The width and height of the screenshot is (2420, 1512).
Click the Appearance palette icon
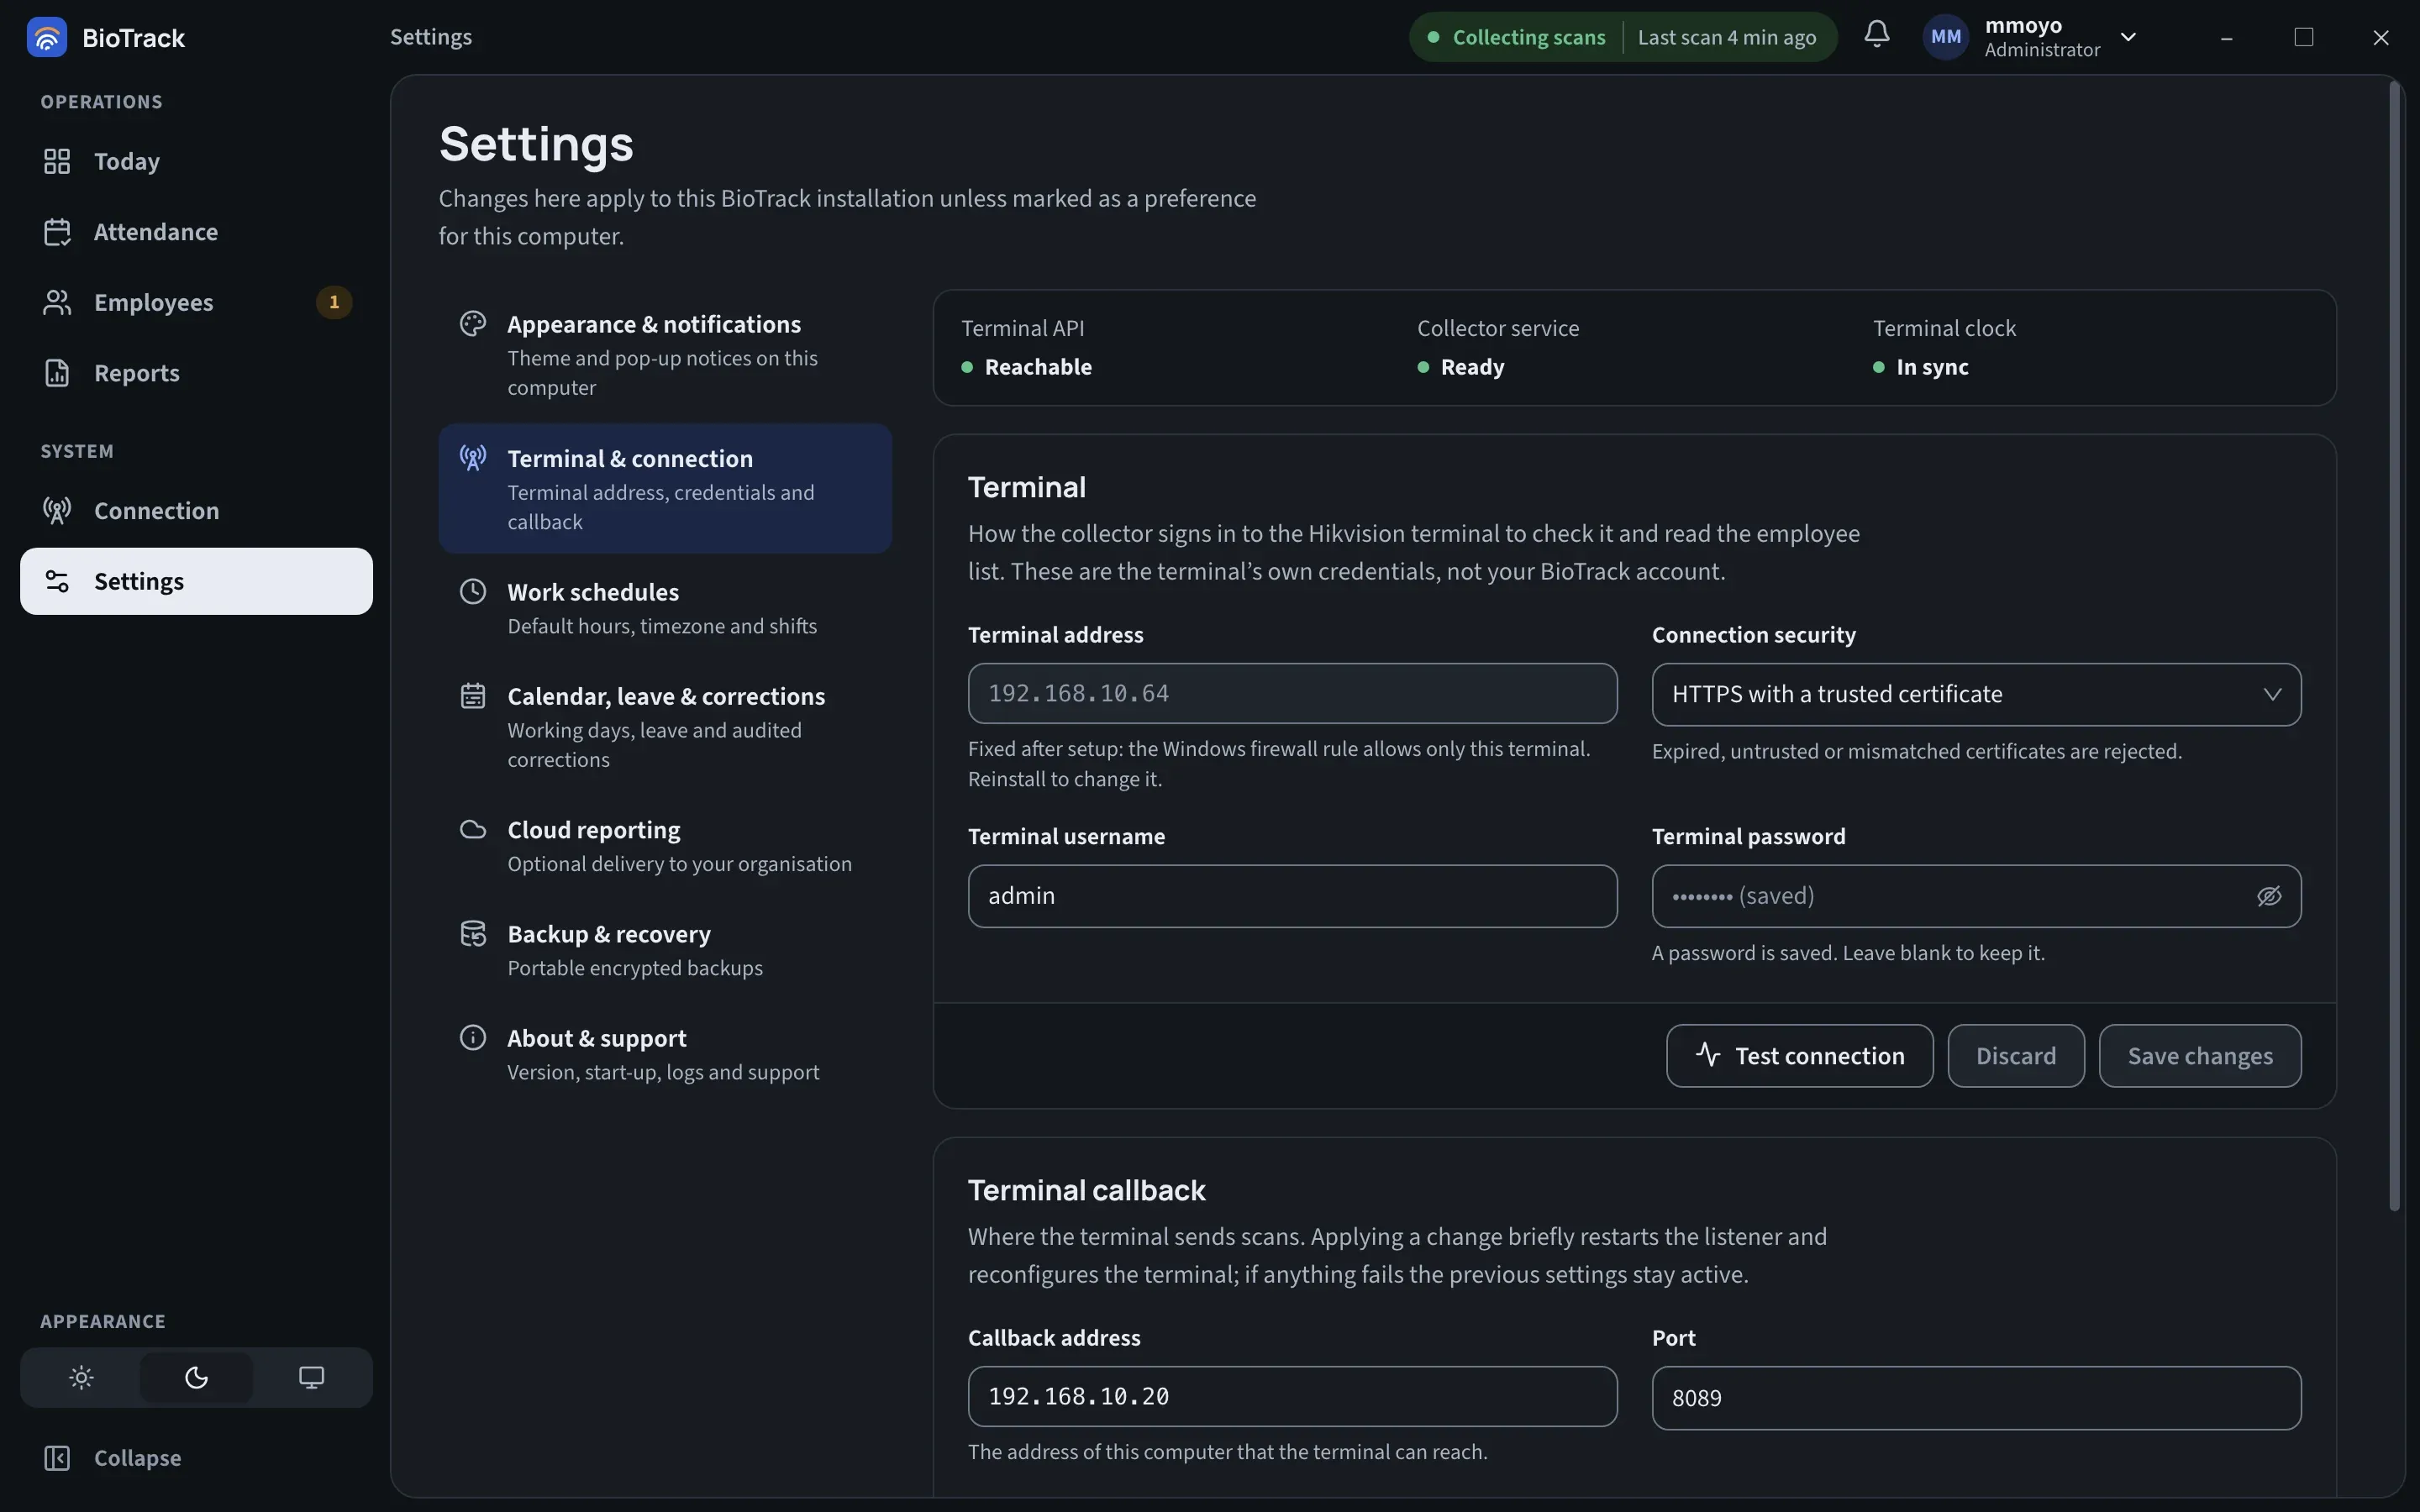(472, 324)
